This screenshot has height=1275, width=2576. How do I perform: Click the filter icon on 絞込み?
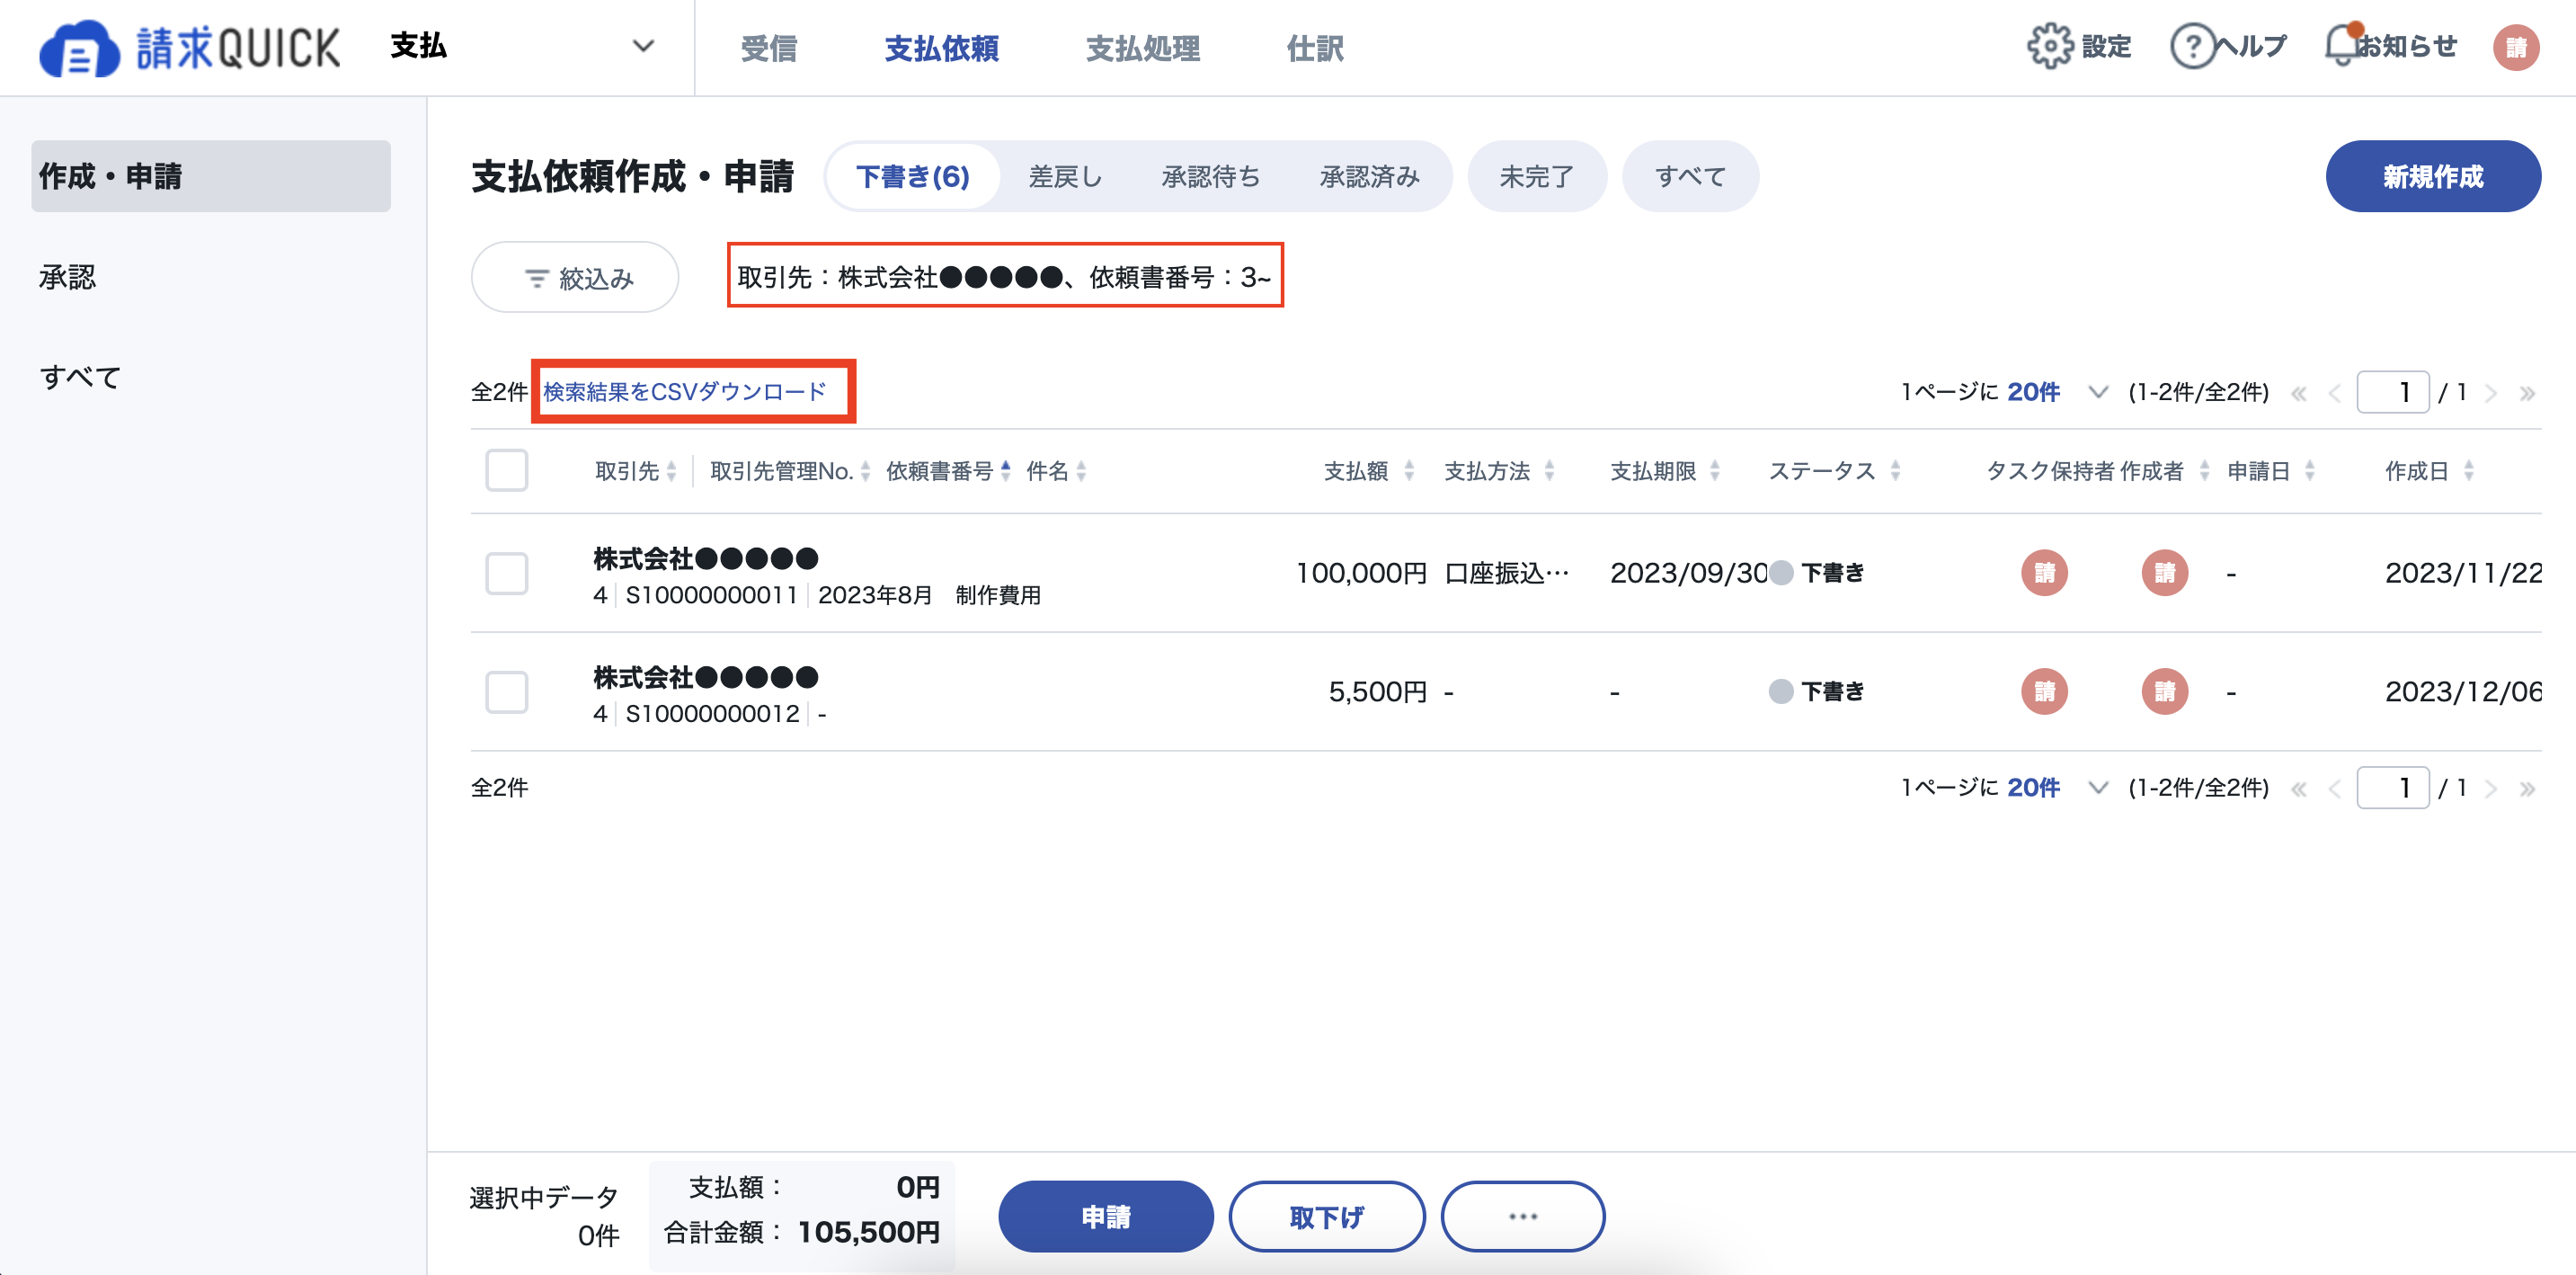(536, 278)
